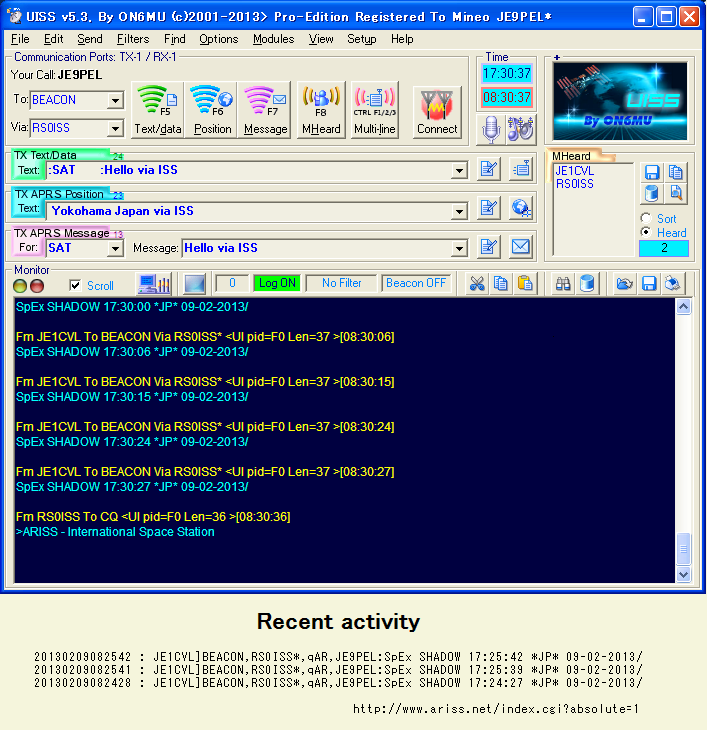Edit the TX APRS Position text
707x730 pixels.
[x=489, y=208]
